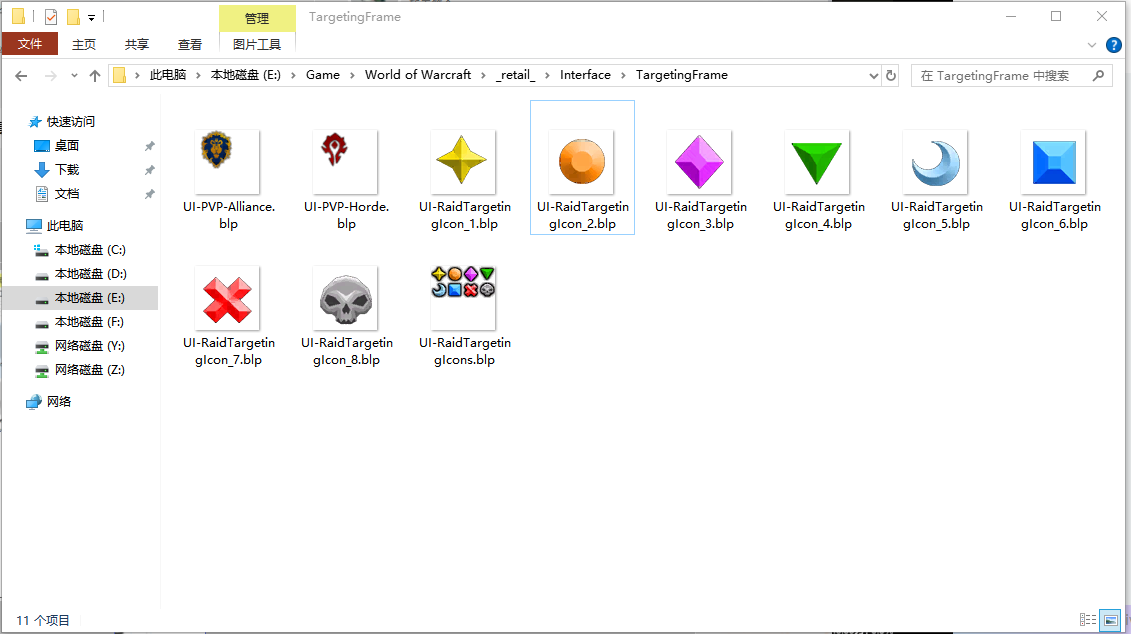
Task: Select the red cross UI-RaidTargetingIcon_7.blp
Action: [227, 298]
